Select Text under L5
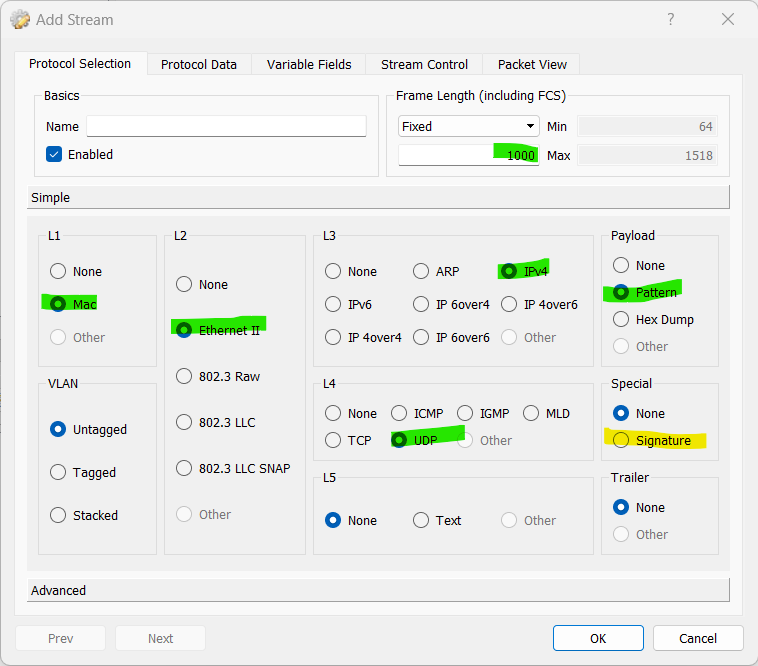Image resolution: width=758 pixels, height=666 pixels. [421, 520]
